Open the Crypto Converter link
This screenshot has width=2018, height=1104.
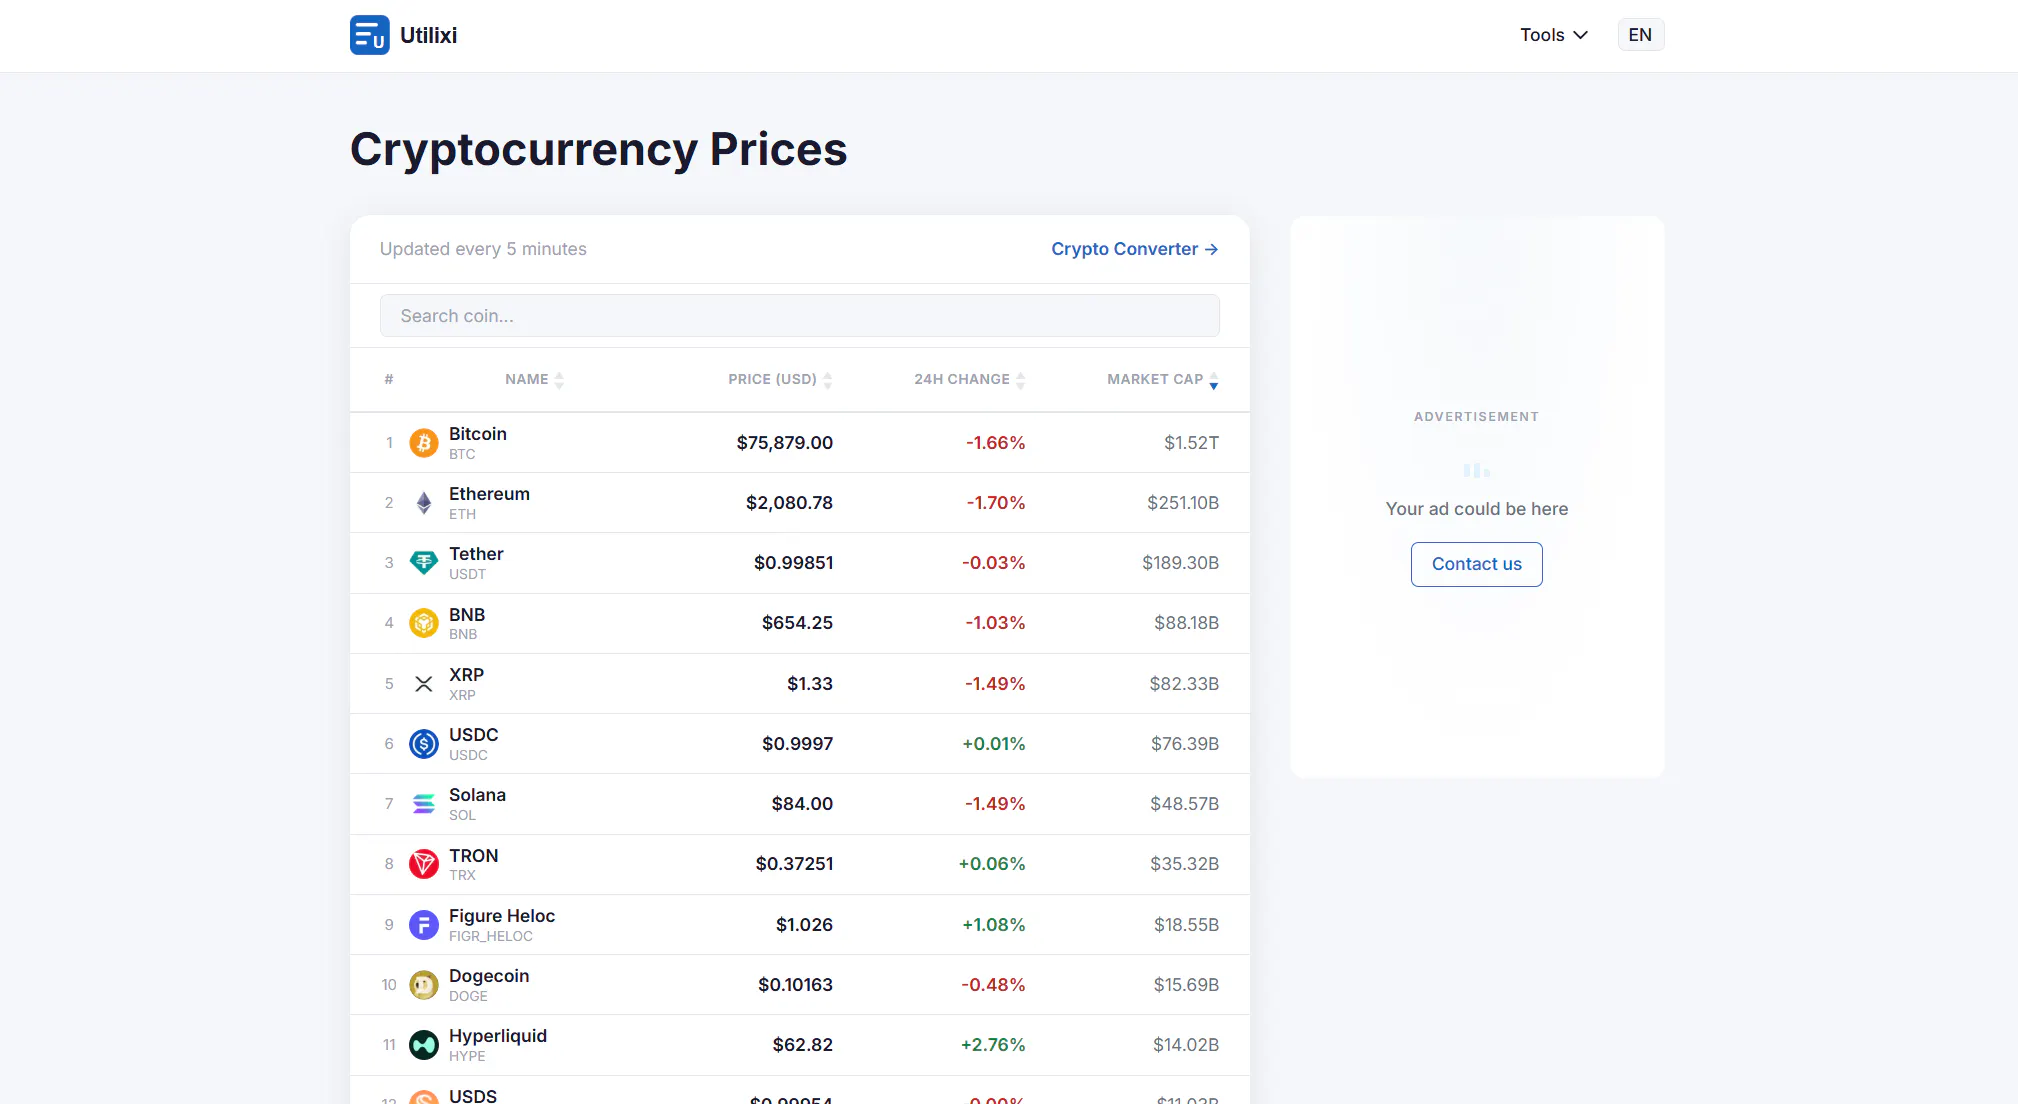click(x=1134, y=249)
